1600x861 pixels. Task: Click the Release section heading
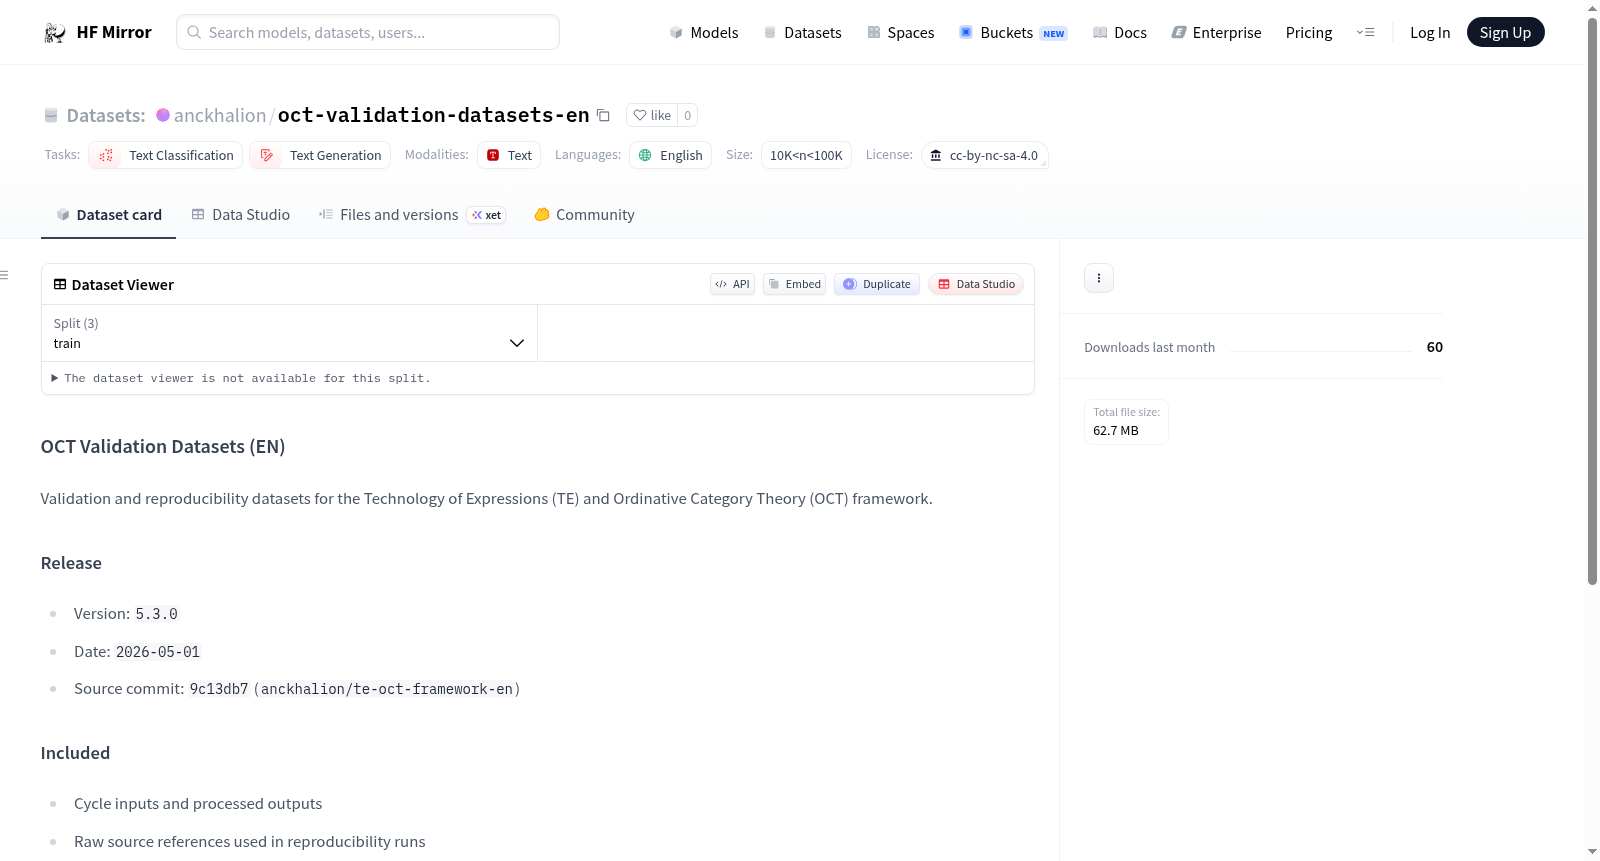pos(71,563)
